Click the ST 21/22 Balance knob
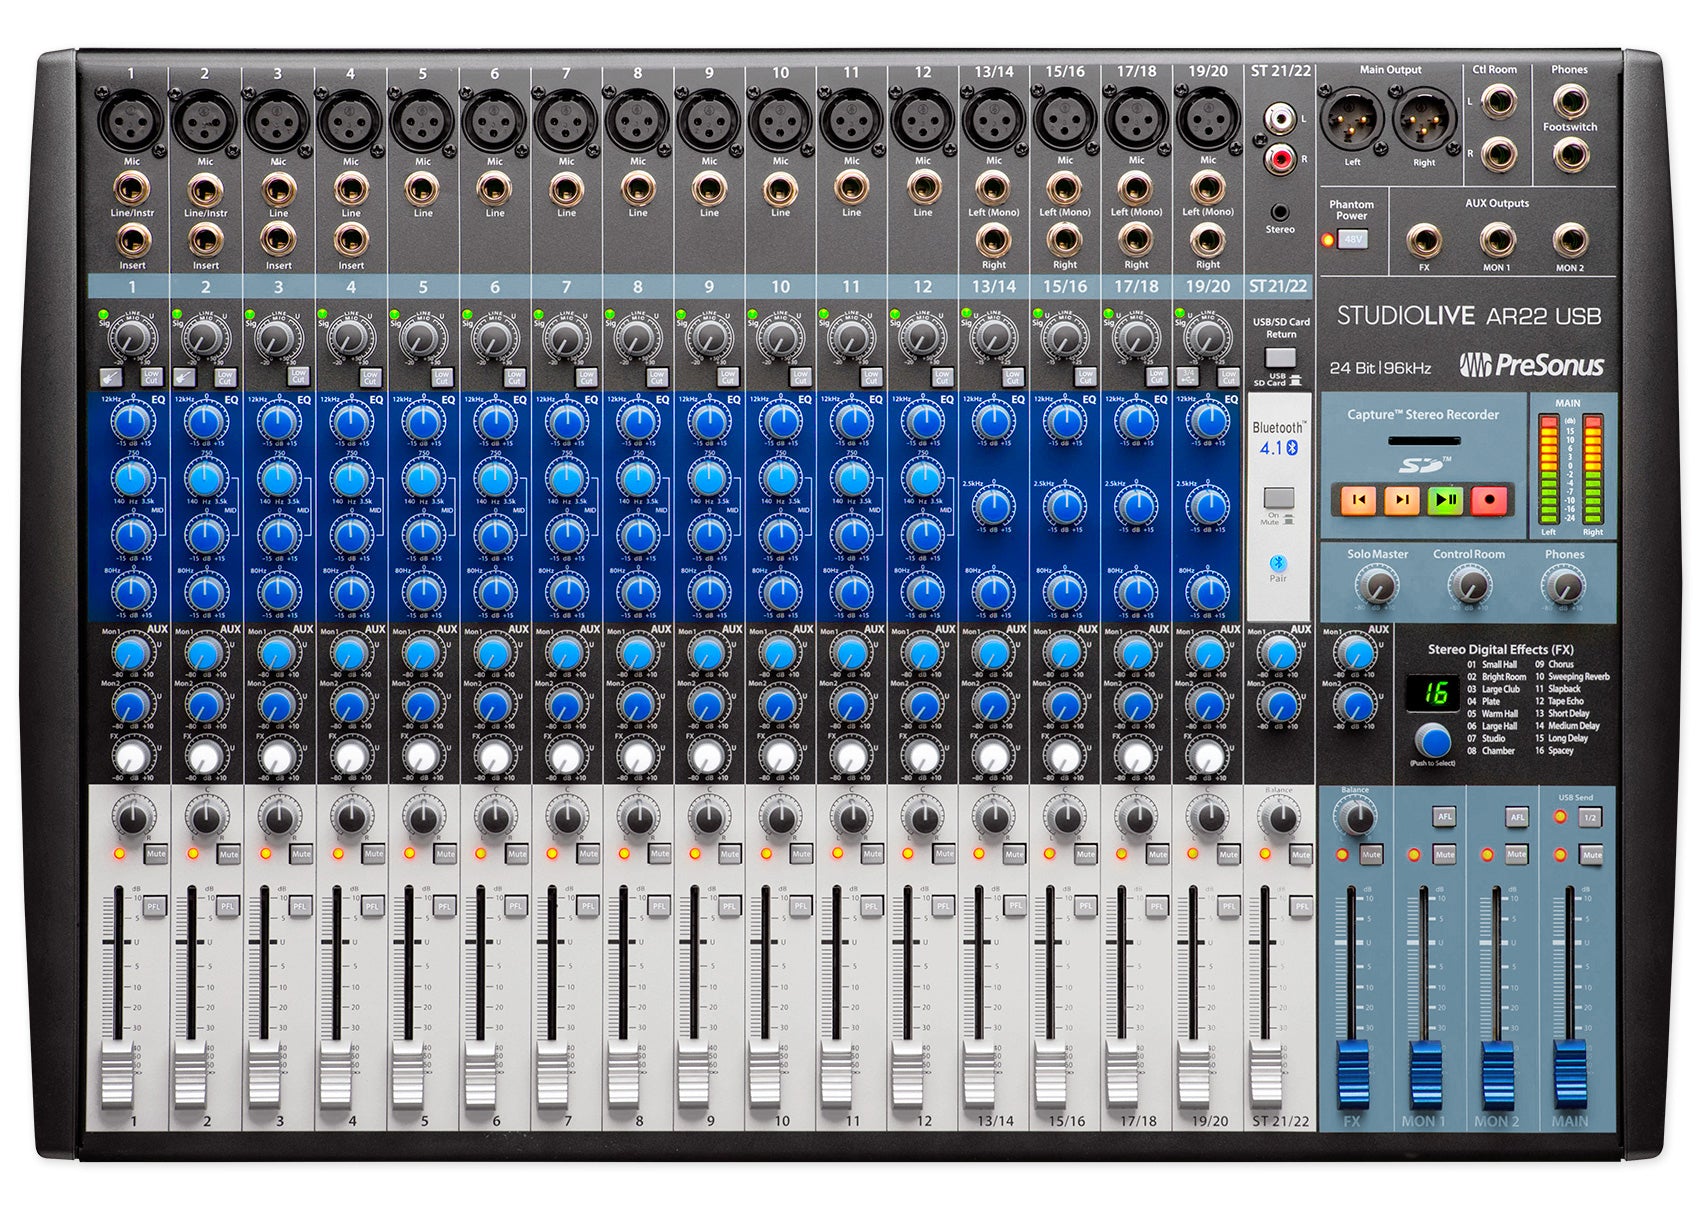Image resolution: width=1700 pixels, height=1206 pixels. click(1279, 819)
